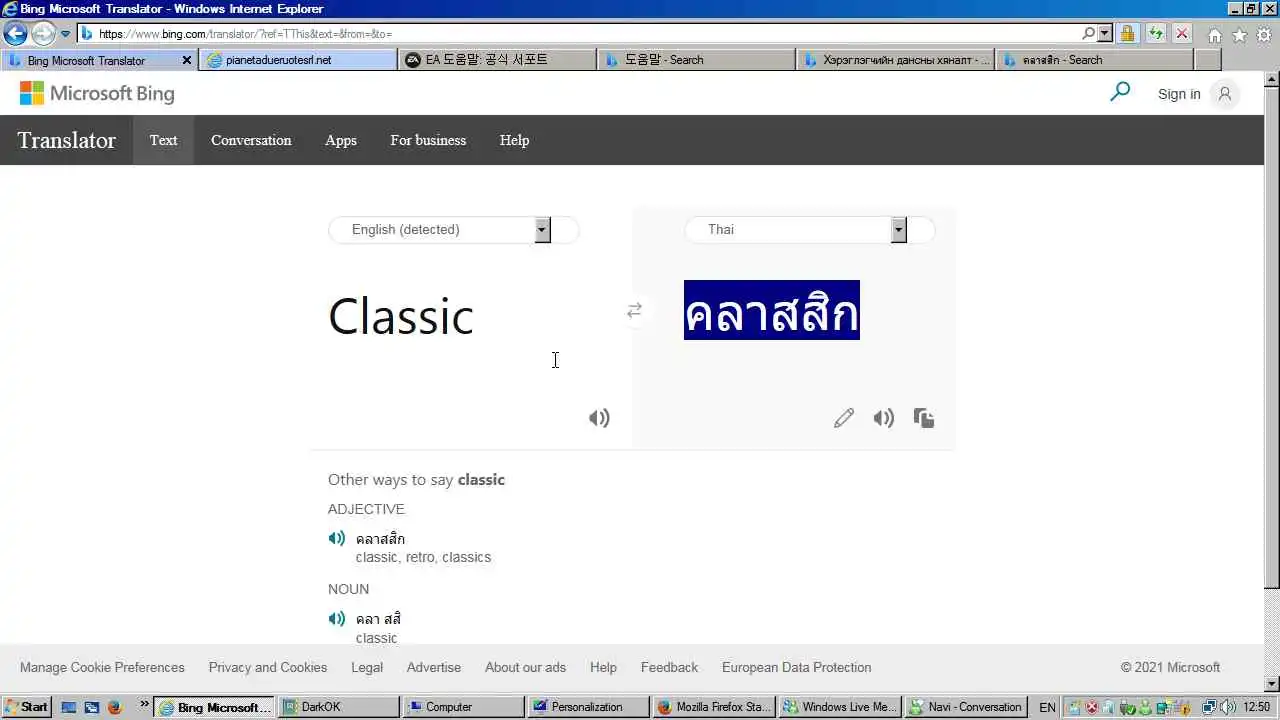This screenshot has height=720, width=1280.
Task: Click Show Desktop in Quick Launch
Action: click(x=69, y=707)
